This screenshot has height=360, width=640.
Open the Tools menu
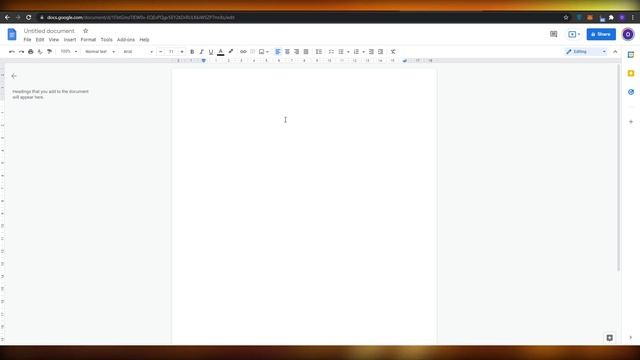(x=107, y=40)
